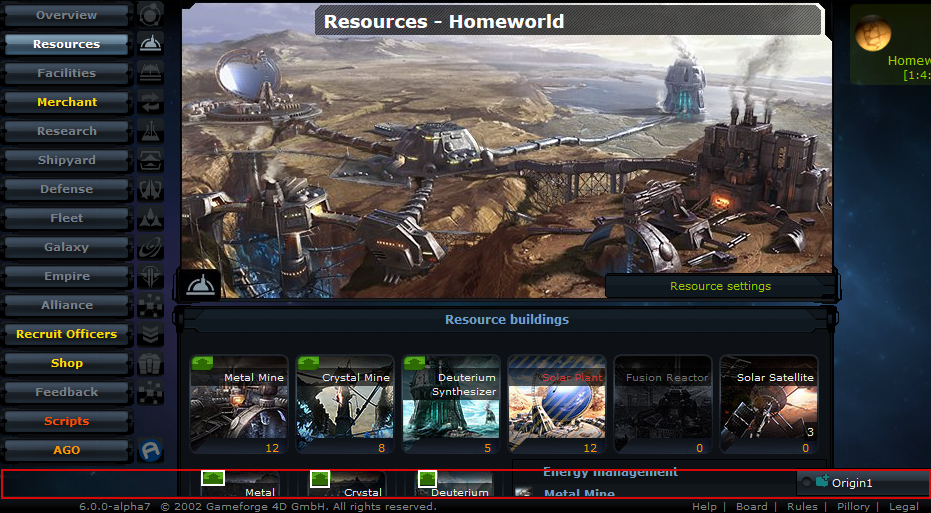The image size is (931, 513).
Task: Click the resources icon below the banner image
Action: [x=200, y=285]
